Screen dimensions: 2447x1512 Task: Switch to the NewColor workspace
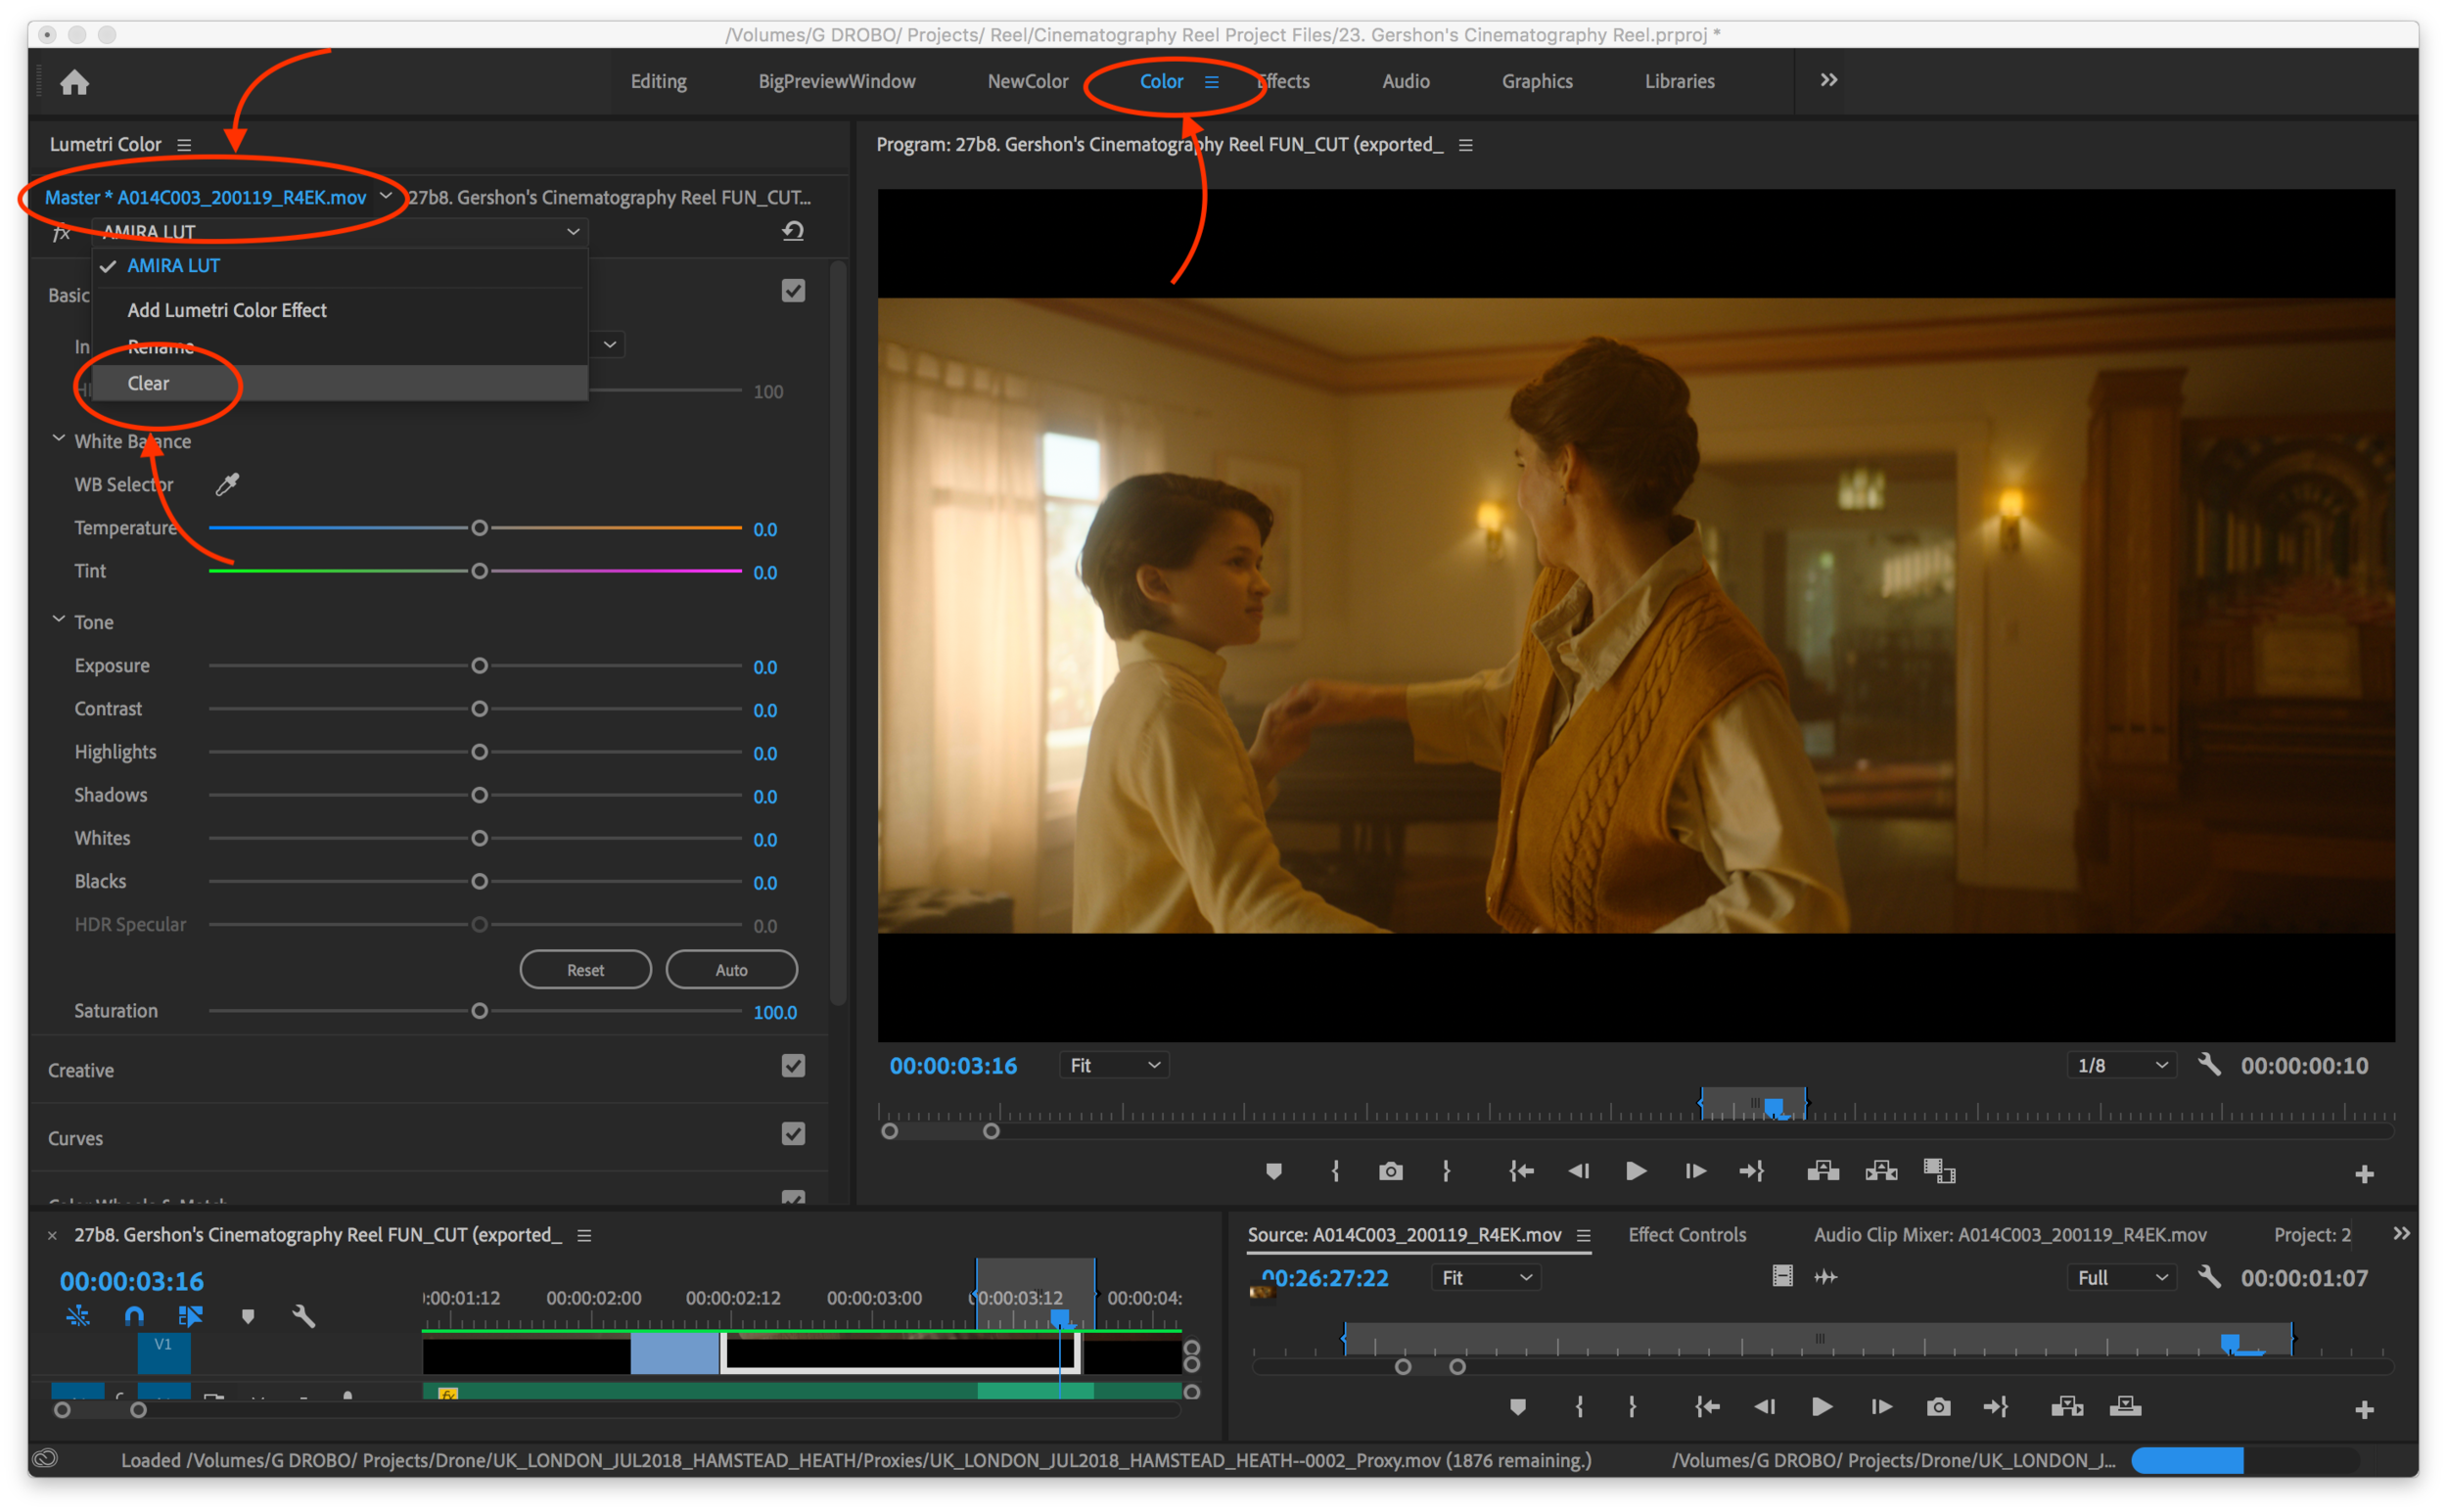coord(1027,81)
